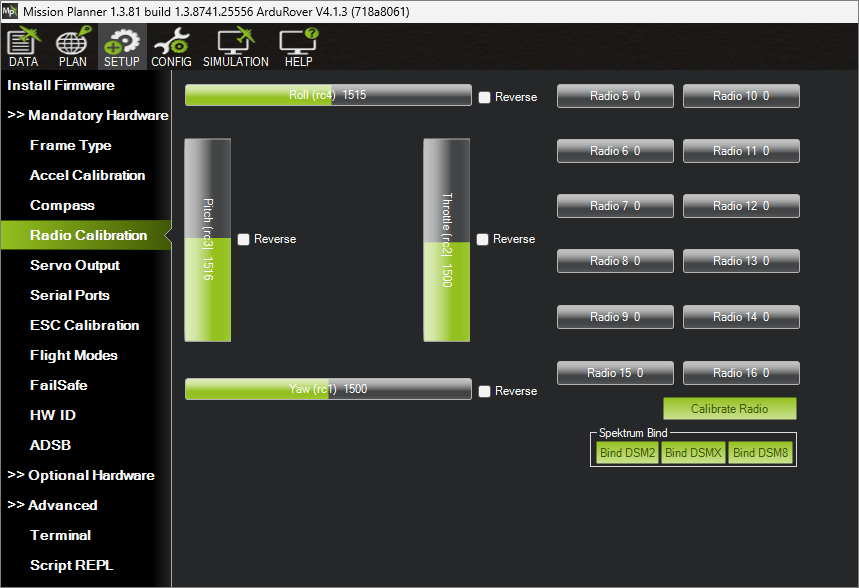Click Bind DSM2 button
This screenshot has width=859, height=588.
[627, 453]
